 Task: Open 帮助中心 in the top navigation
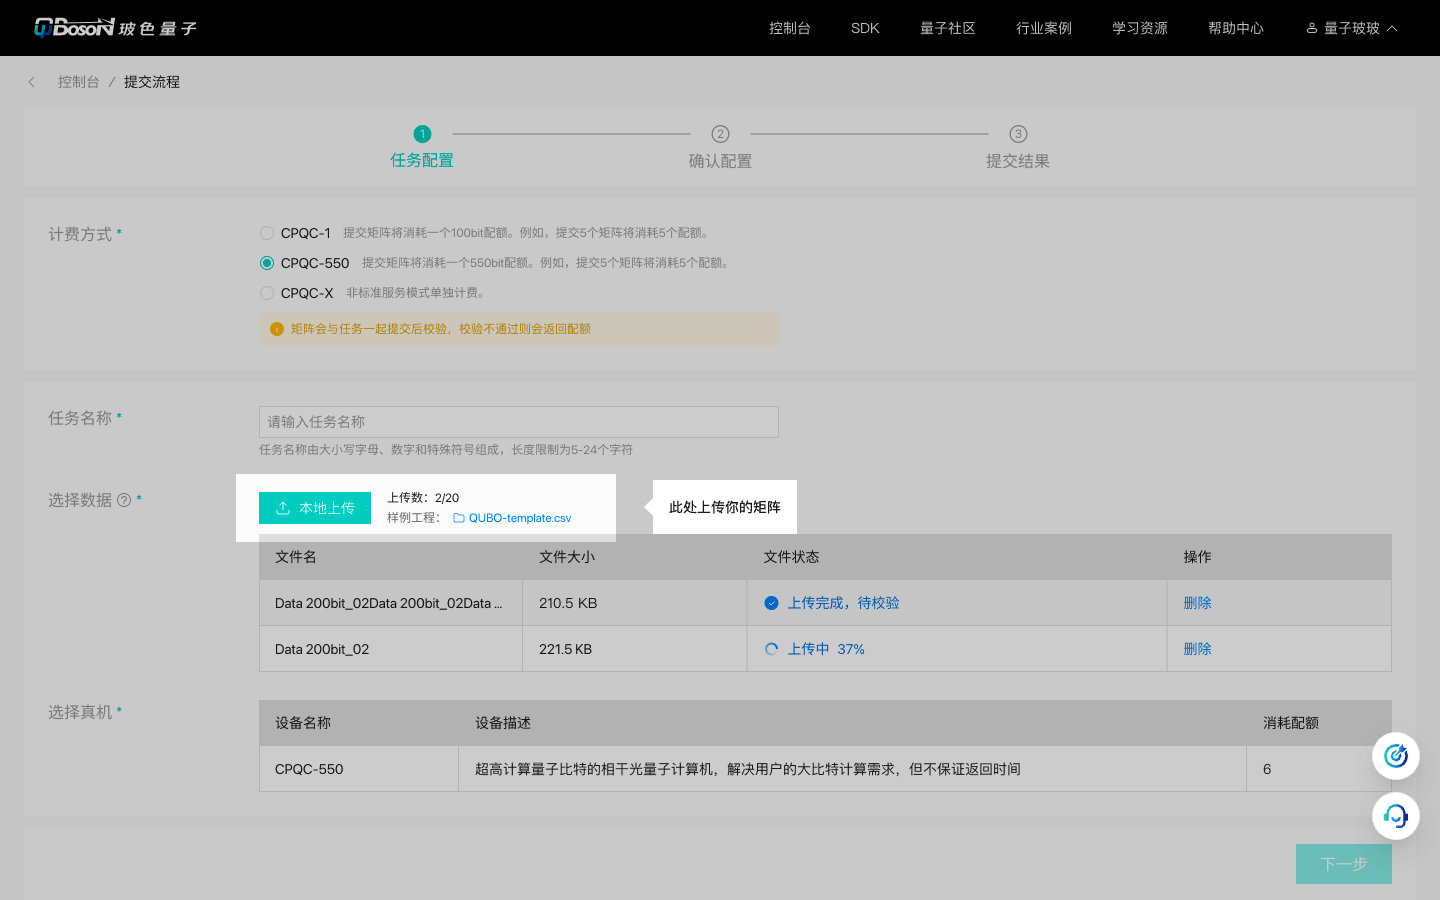(1236, 28)
